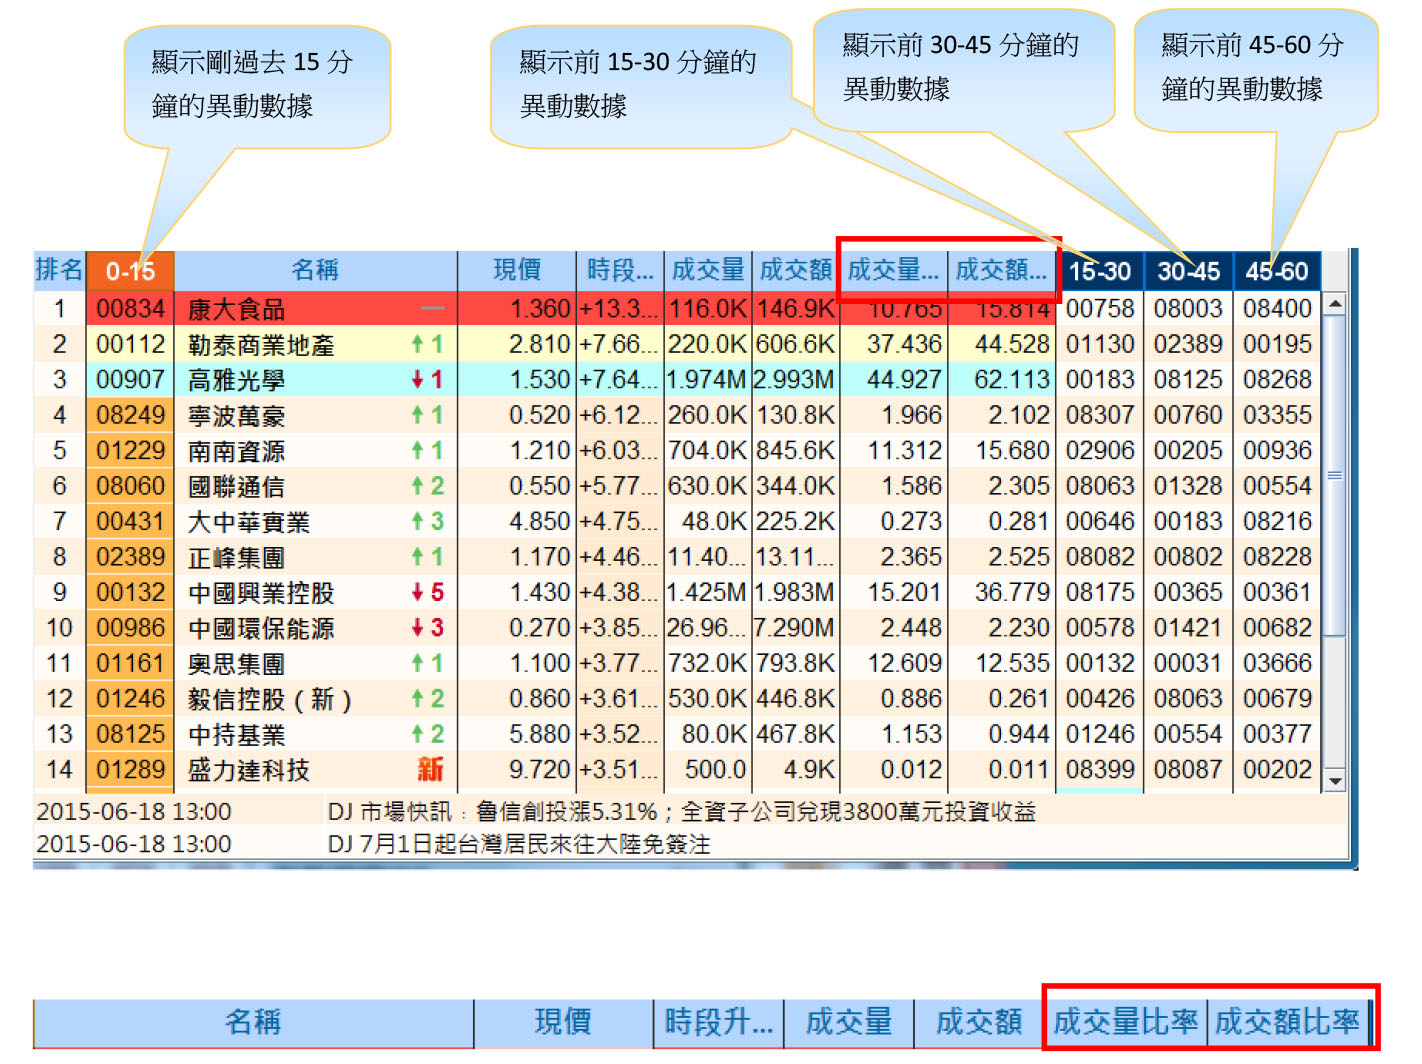This screenshot has height=1064, width=1422.
Task: Select stock code 02389 in rank 8
Action: tap(130, 557)
